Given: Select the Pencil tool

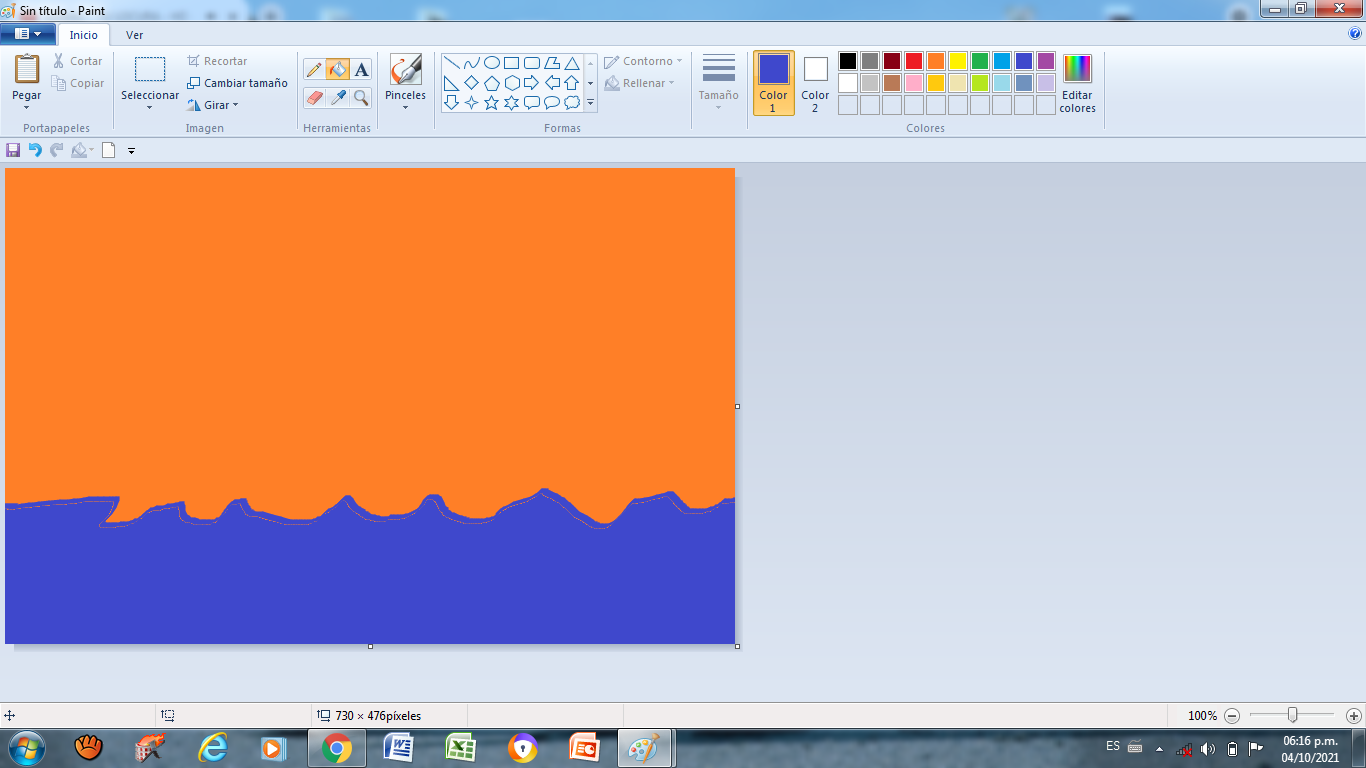Looking at the screenshot, I should [x=314, y=69].
